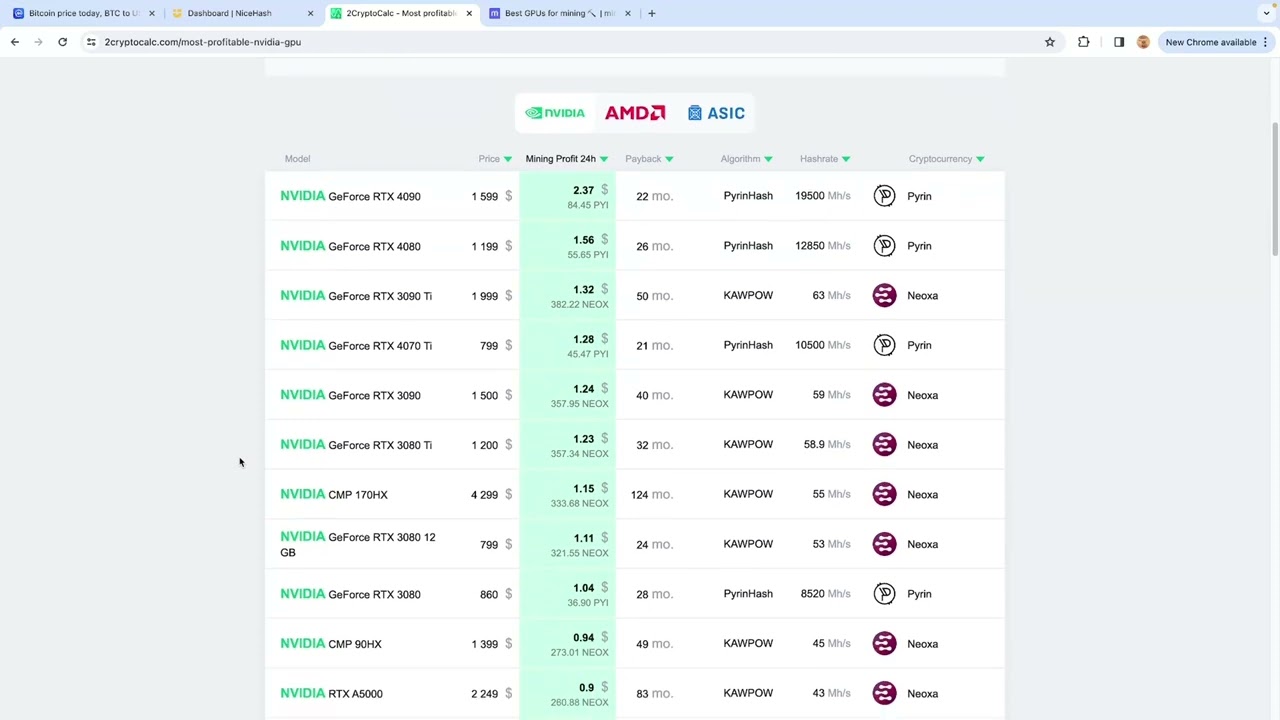Bookmark this page with the star icon
Screen dimensions: 1280x720
tap(1050, 42)
